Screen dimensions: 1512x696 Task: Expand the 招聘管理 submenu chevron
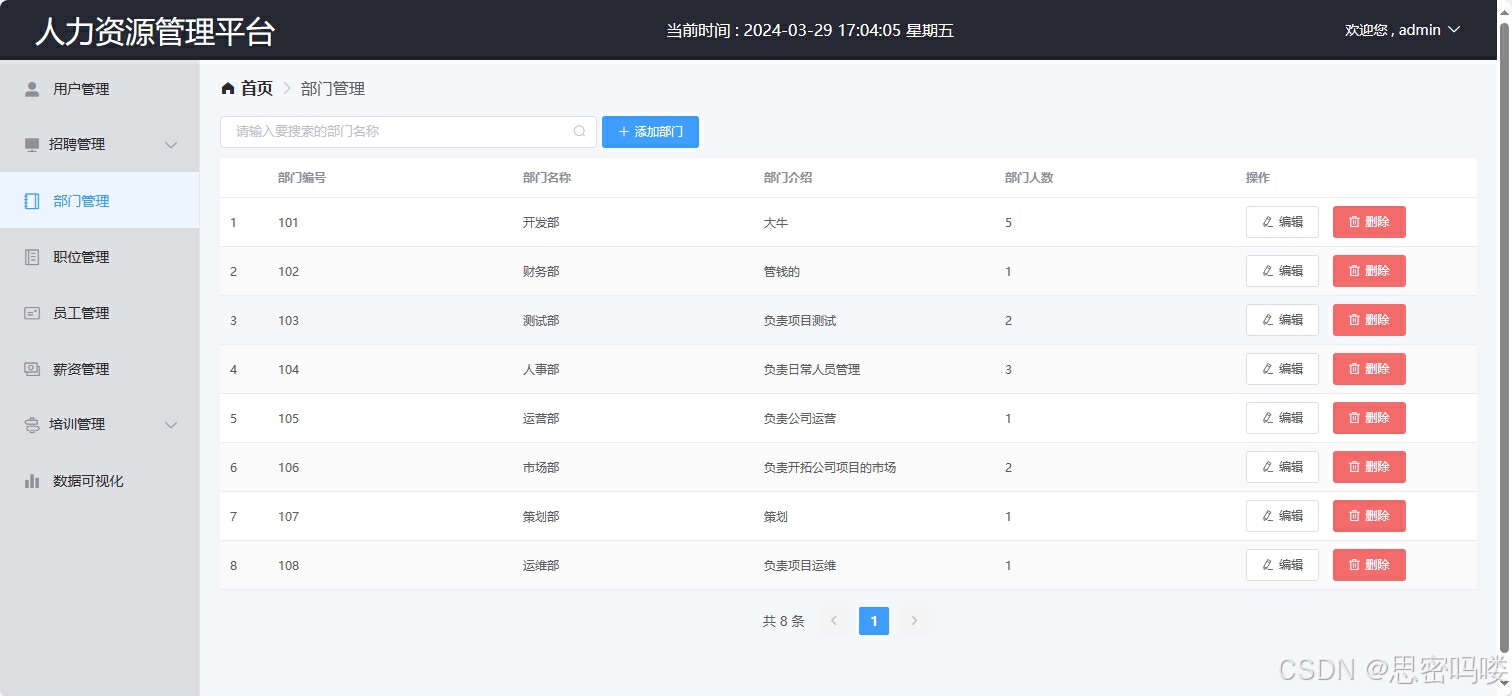coord(171,145)
